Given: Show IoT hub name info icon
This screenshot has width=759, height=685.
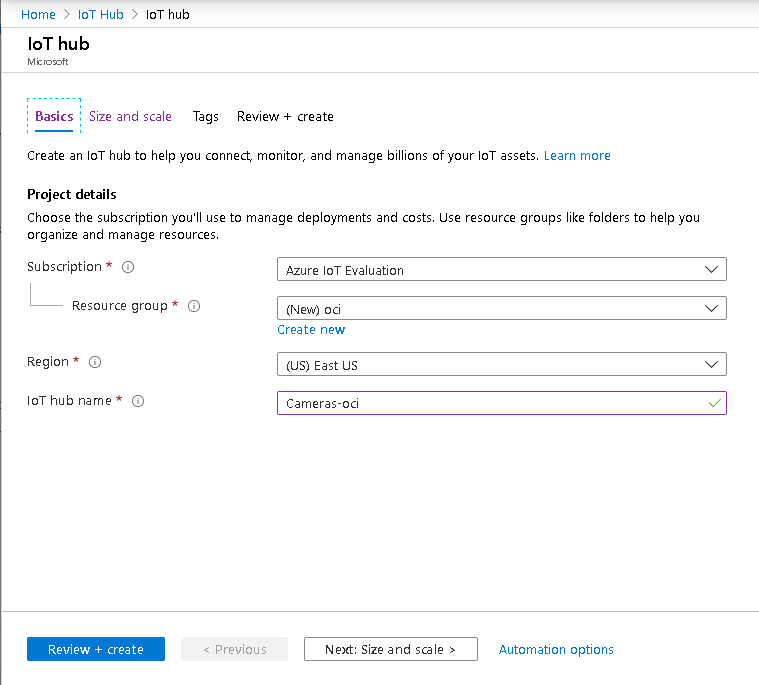Looking at the screenshot, I should click(x=138, y=401).
